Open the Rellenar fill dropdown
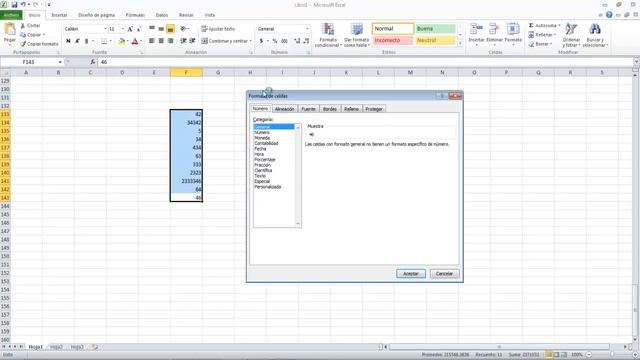 (541, 35)
